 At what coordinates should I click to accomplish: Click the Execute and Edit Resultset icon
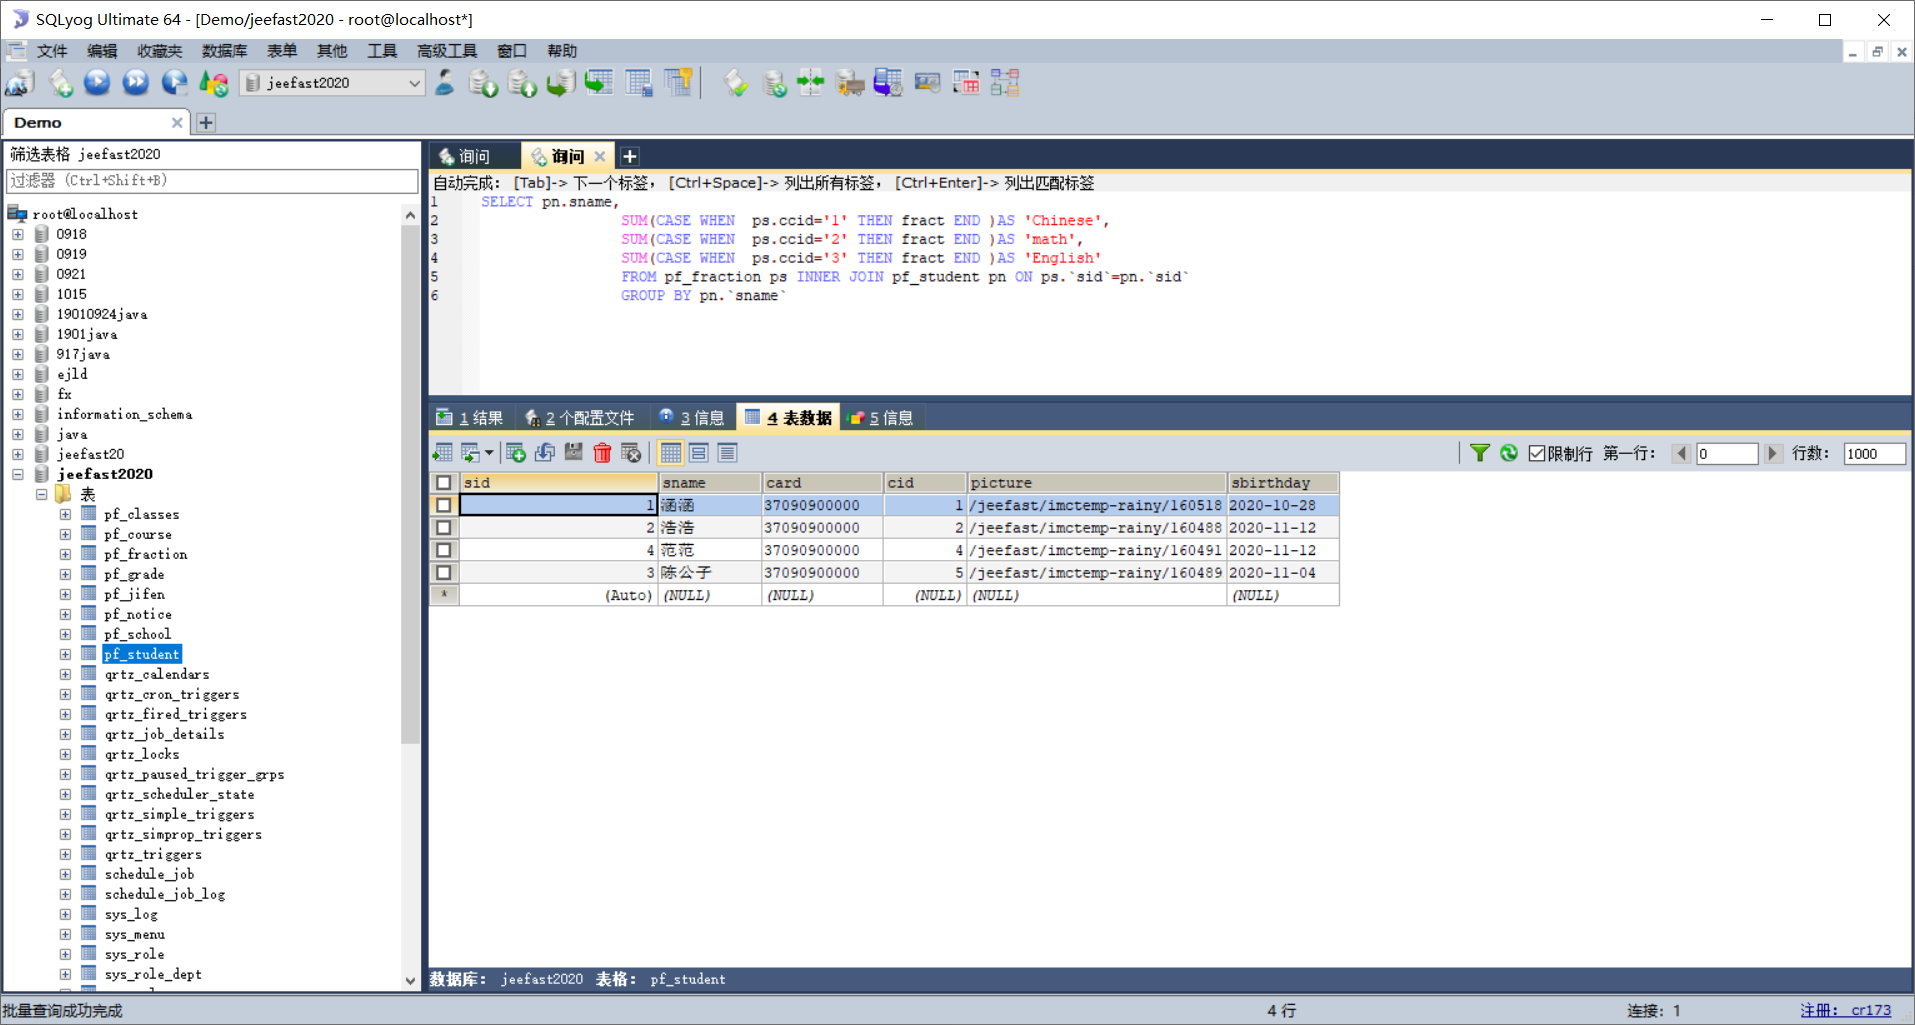(x=174, y=83)
